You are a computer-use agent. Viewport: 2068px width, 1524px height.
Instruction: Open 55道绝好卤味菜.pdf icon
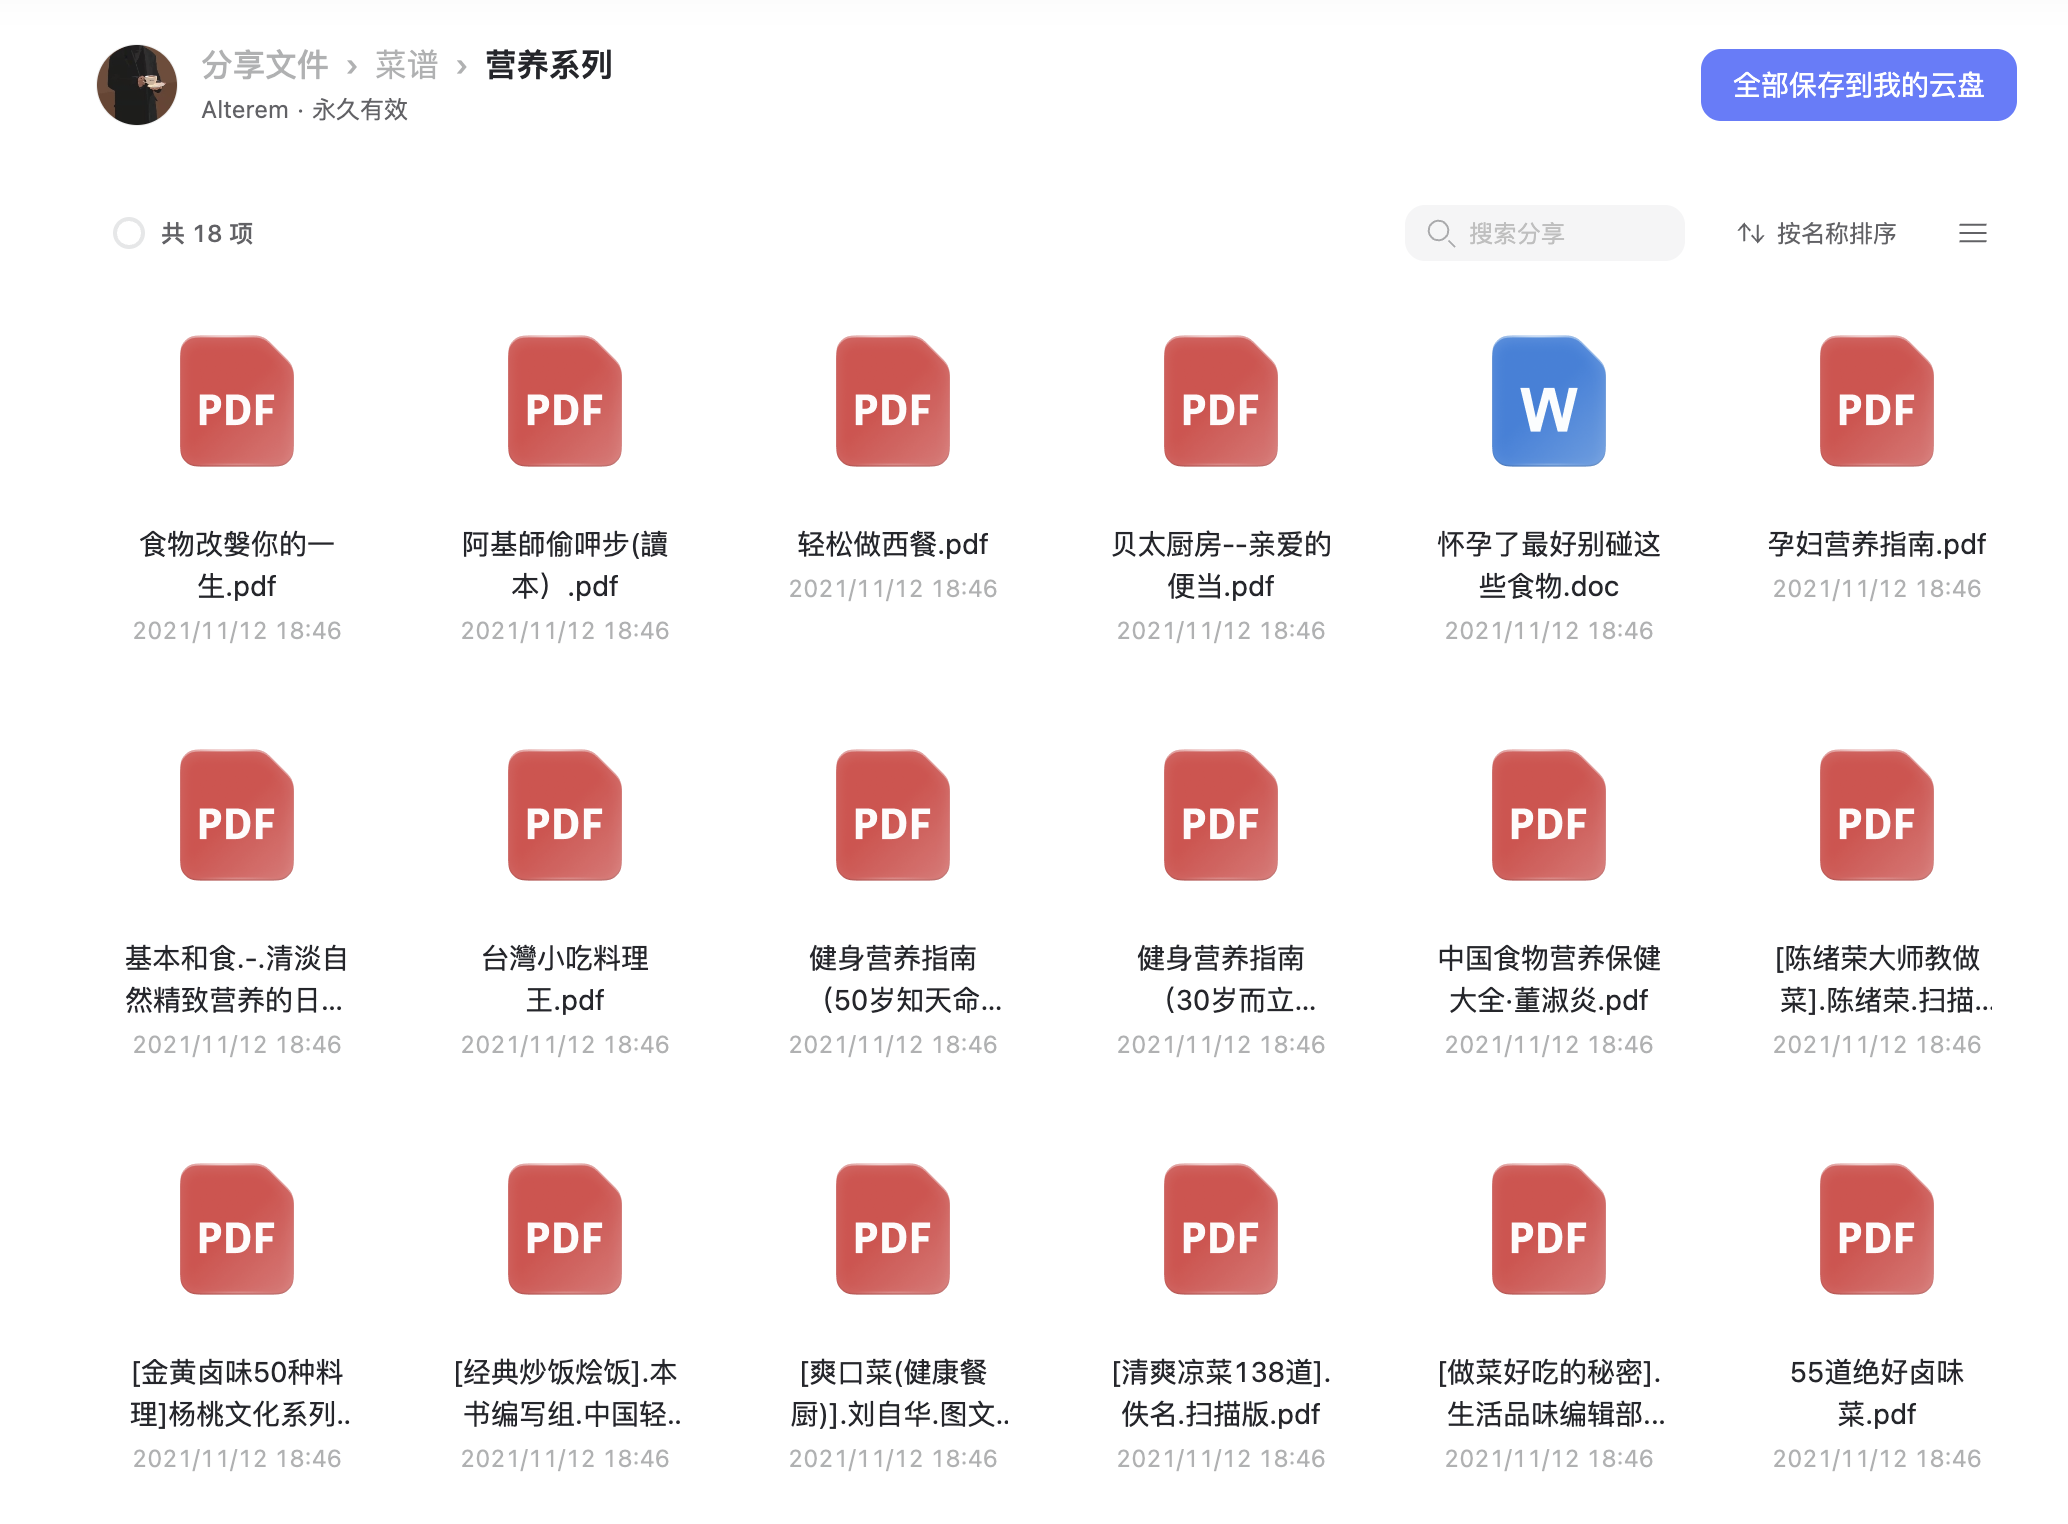click(1876, 1229)
